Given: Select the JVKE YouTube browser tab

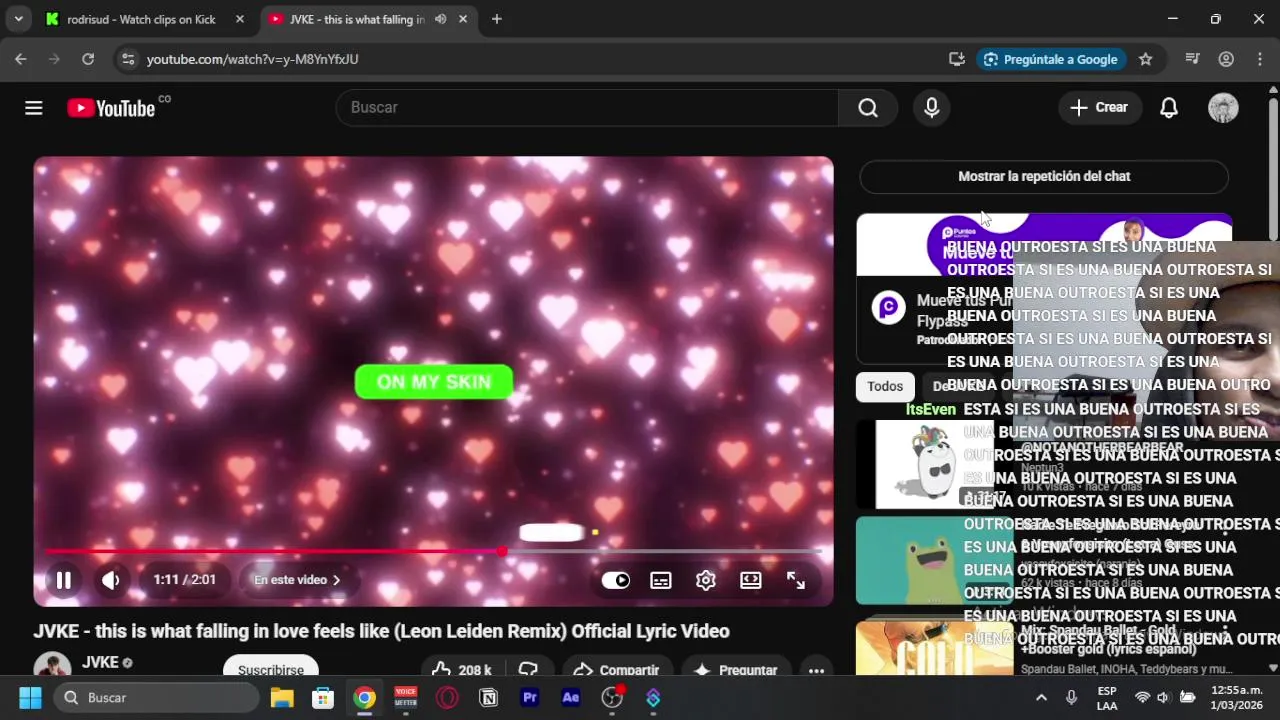Looking at the screenshot, I should 355,19.
